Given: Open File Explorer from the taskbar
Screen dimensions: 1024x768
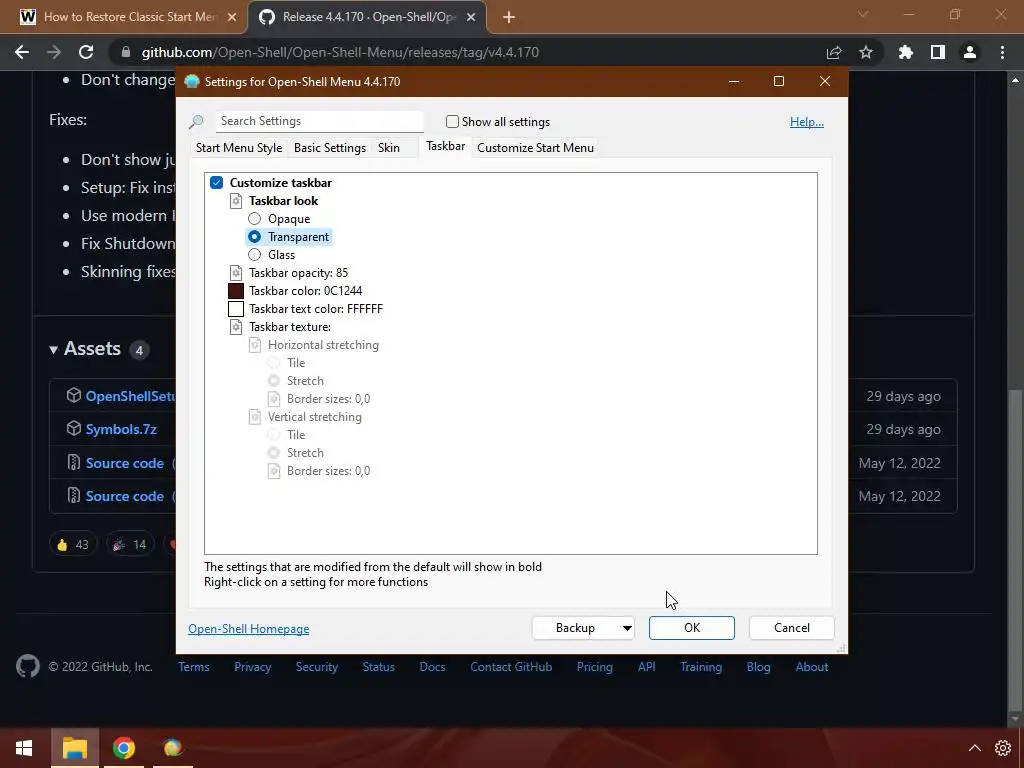Looking at the screenshot, I should (75, 748).
